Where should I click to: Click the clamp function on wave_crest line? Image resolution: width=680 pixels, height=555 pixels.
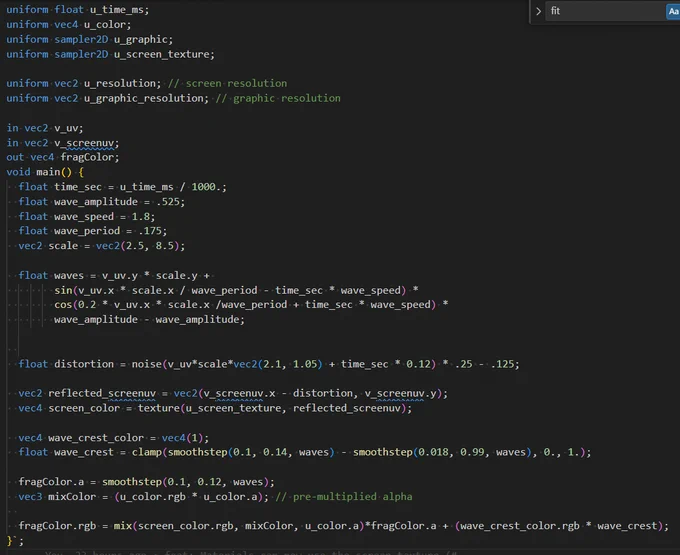click(x=147, y=452)
